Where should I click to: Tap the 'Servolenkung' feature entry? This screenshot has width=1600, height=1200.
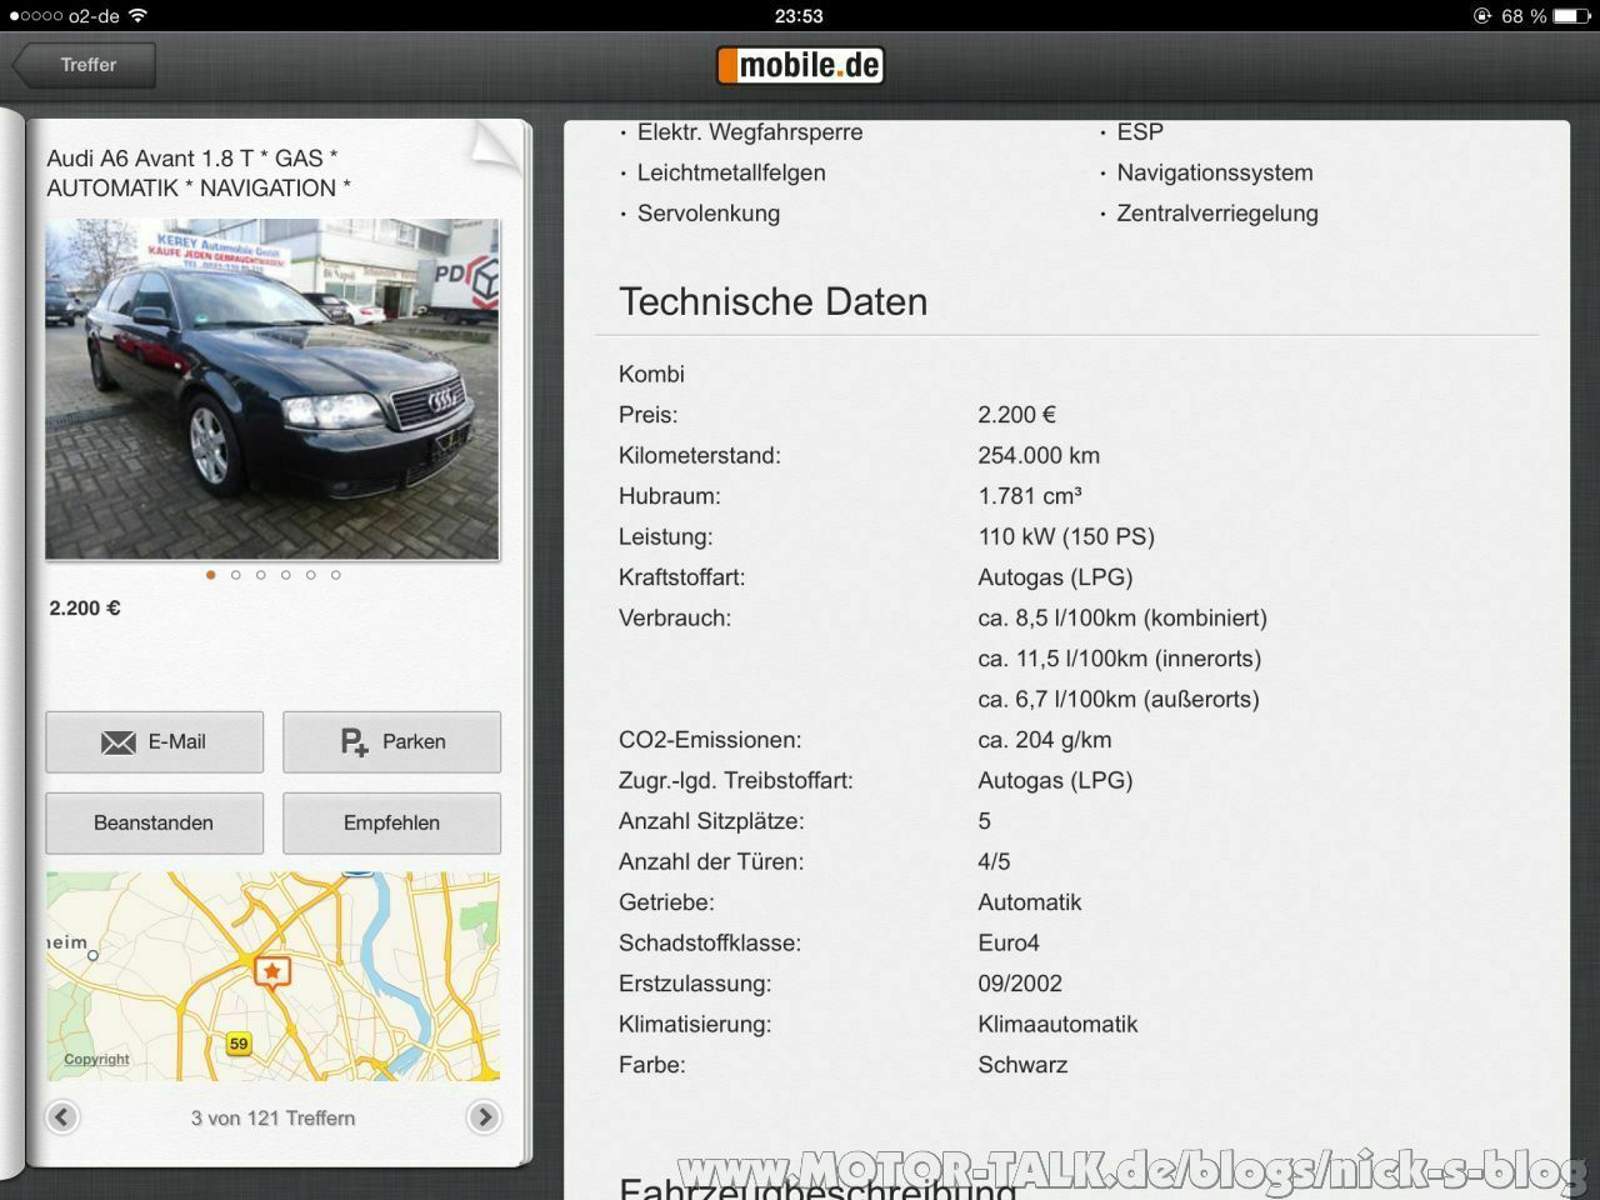tap(708, 213)
